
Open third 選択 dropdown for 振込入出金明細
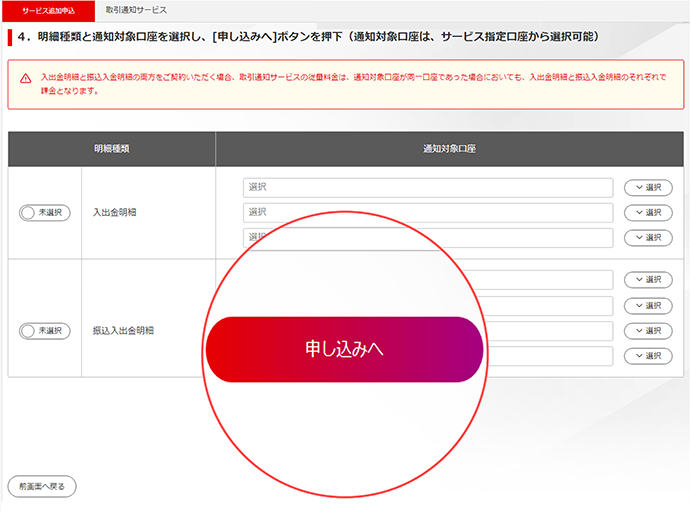[x=647, y=330]
